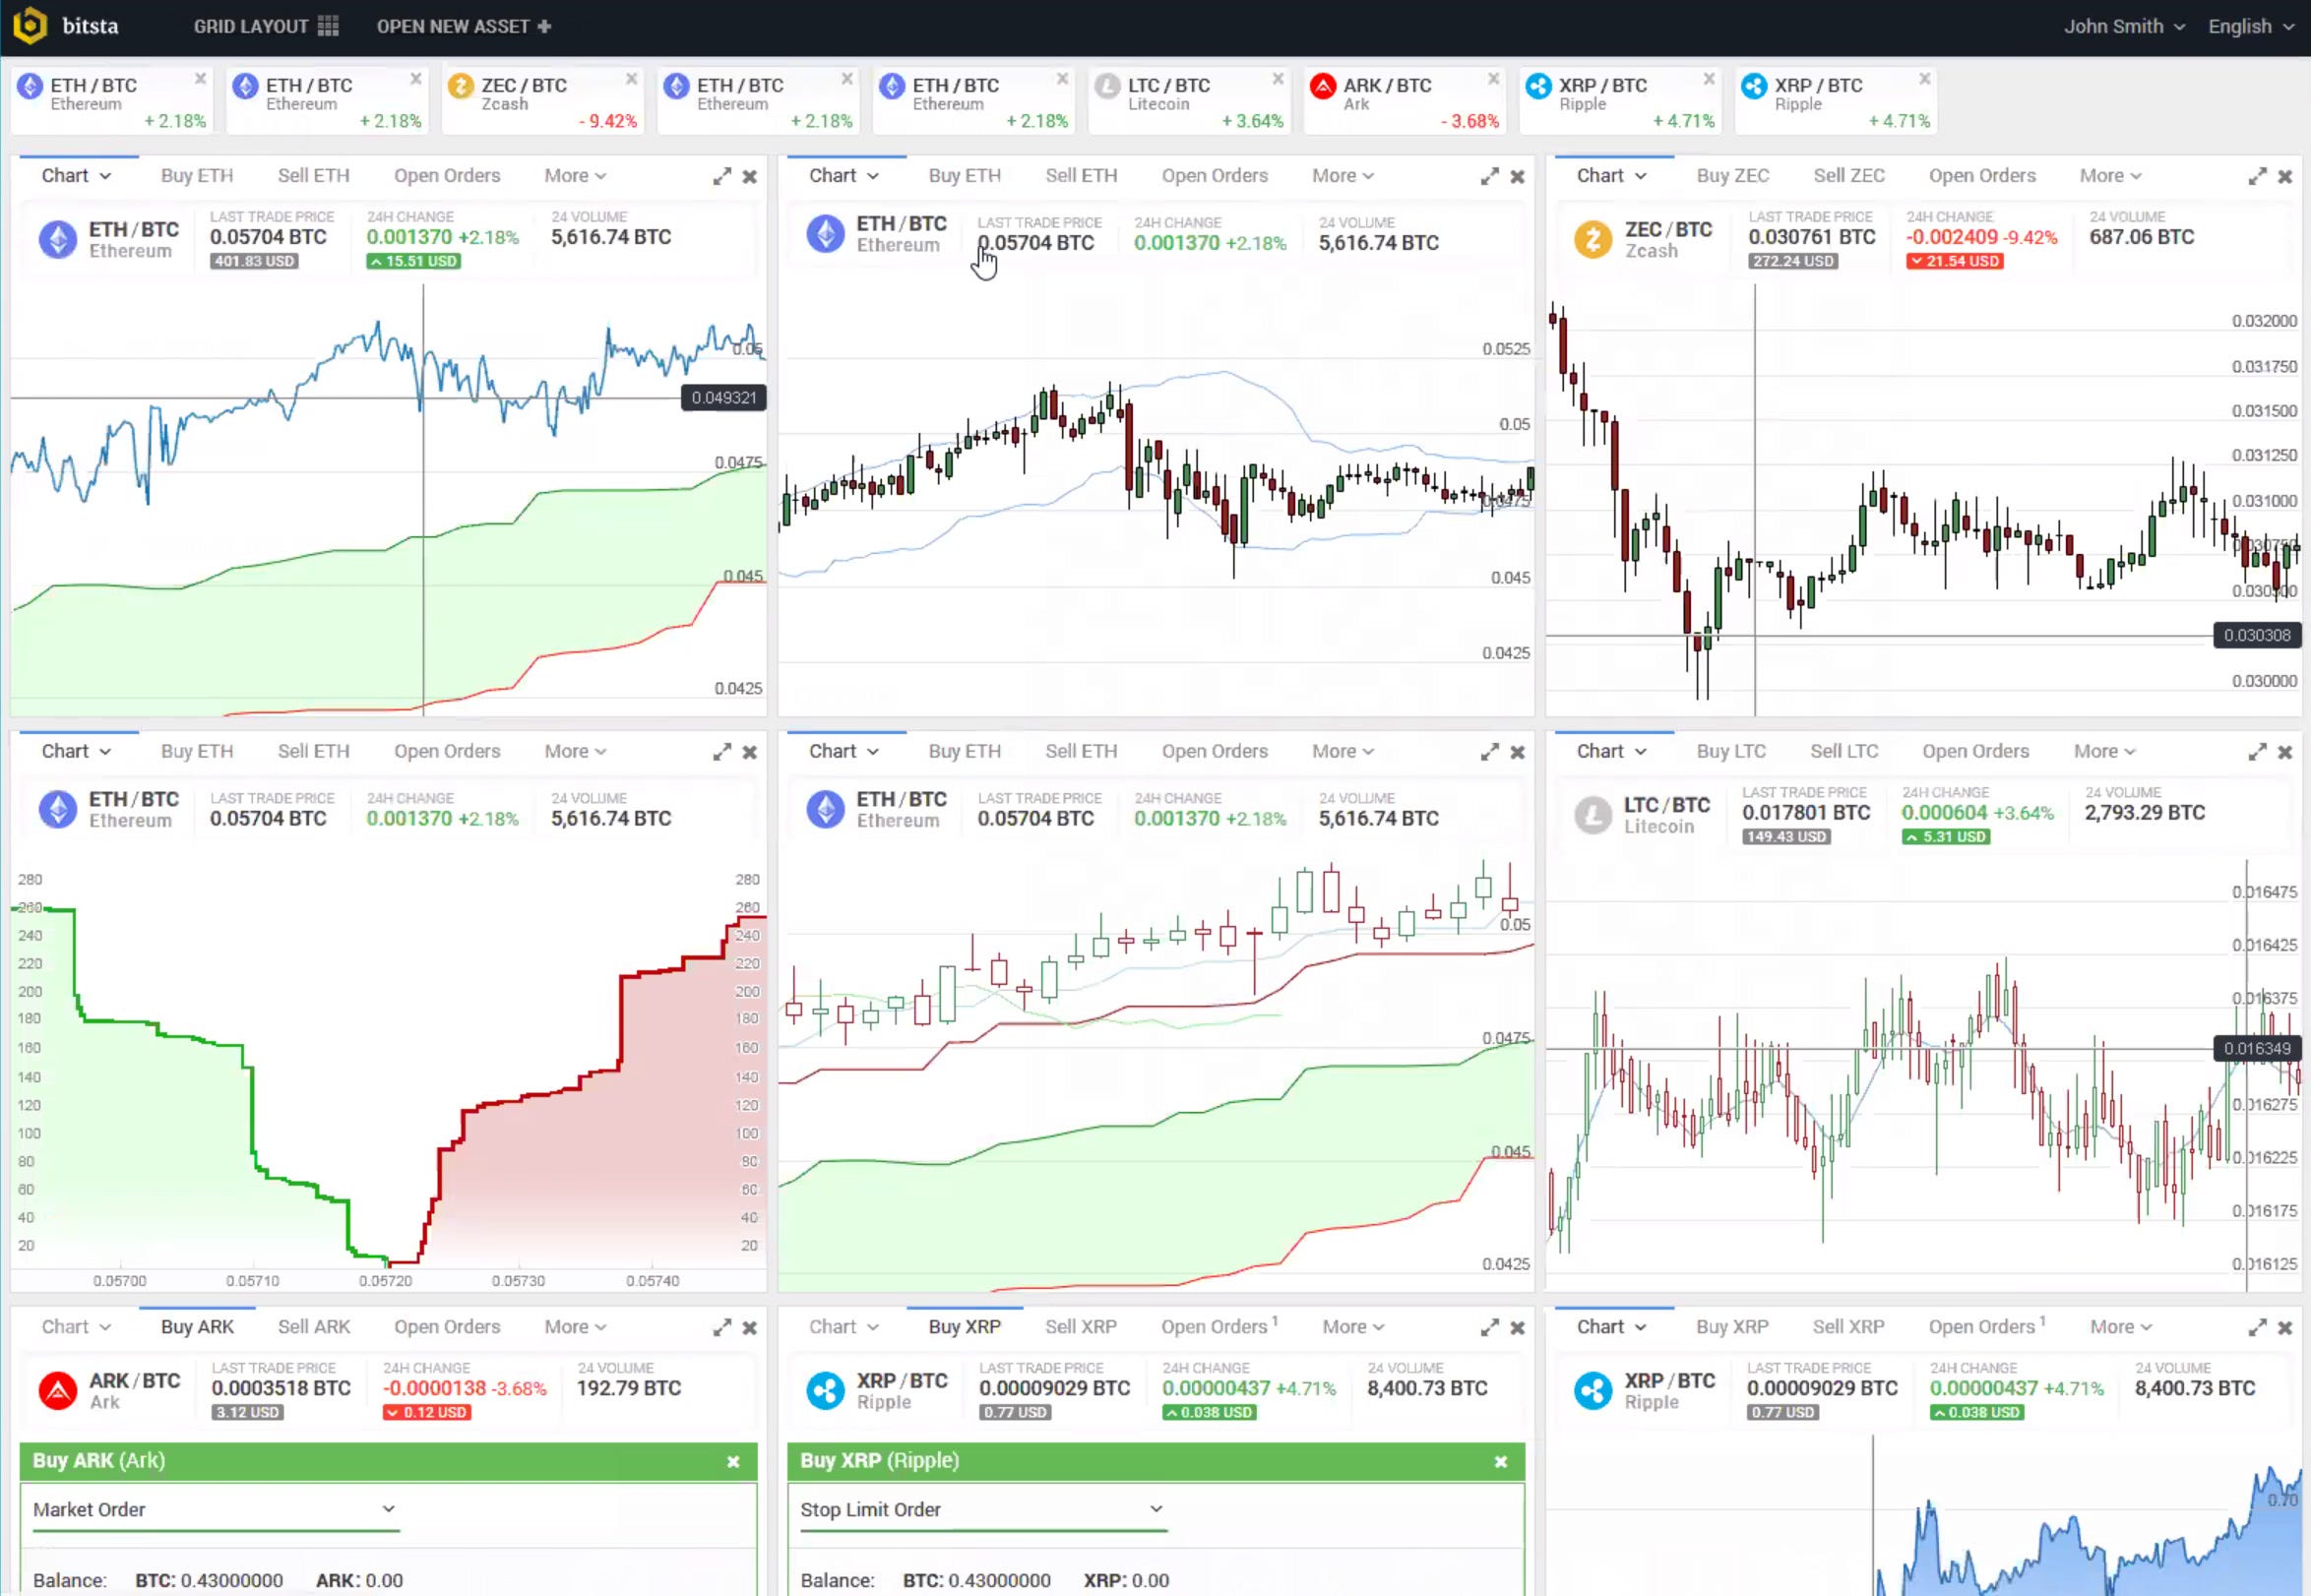Expand the ARK panel to fullscreen
Viewport: 2311px width, 1596px height.
click(722, 1328)
